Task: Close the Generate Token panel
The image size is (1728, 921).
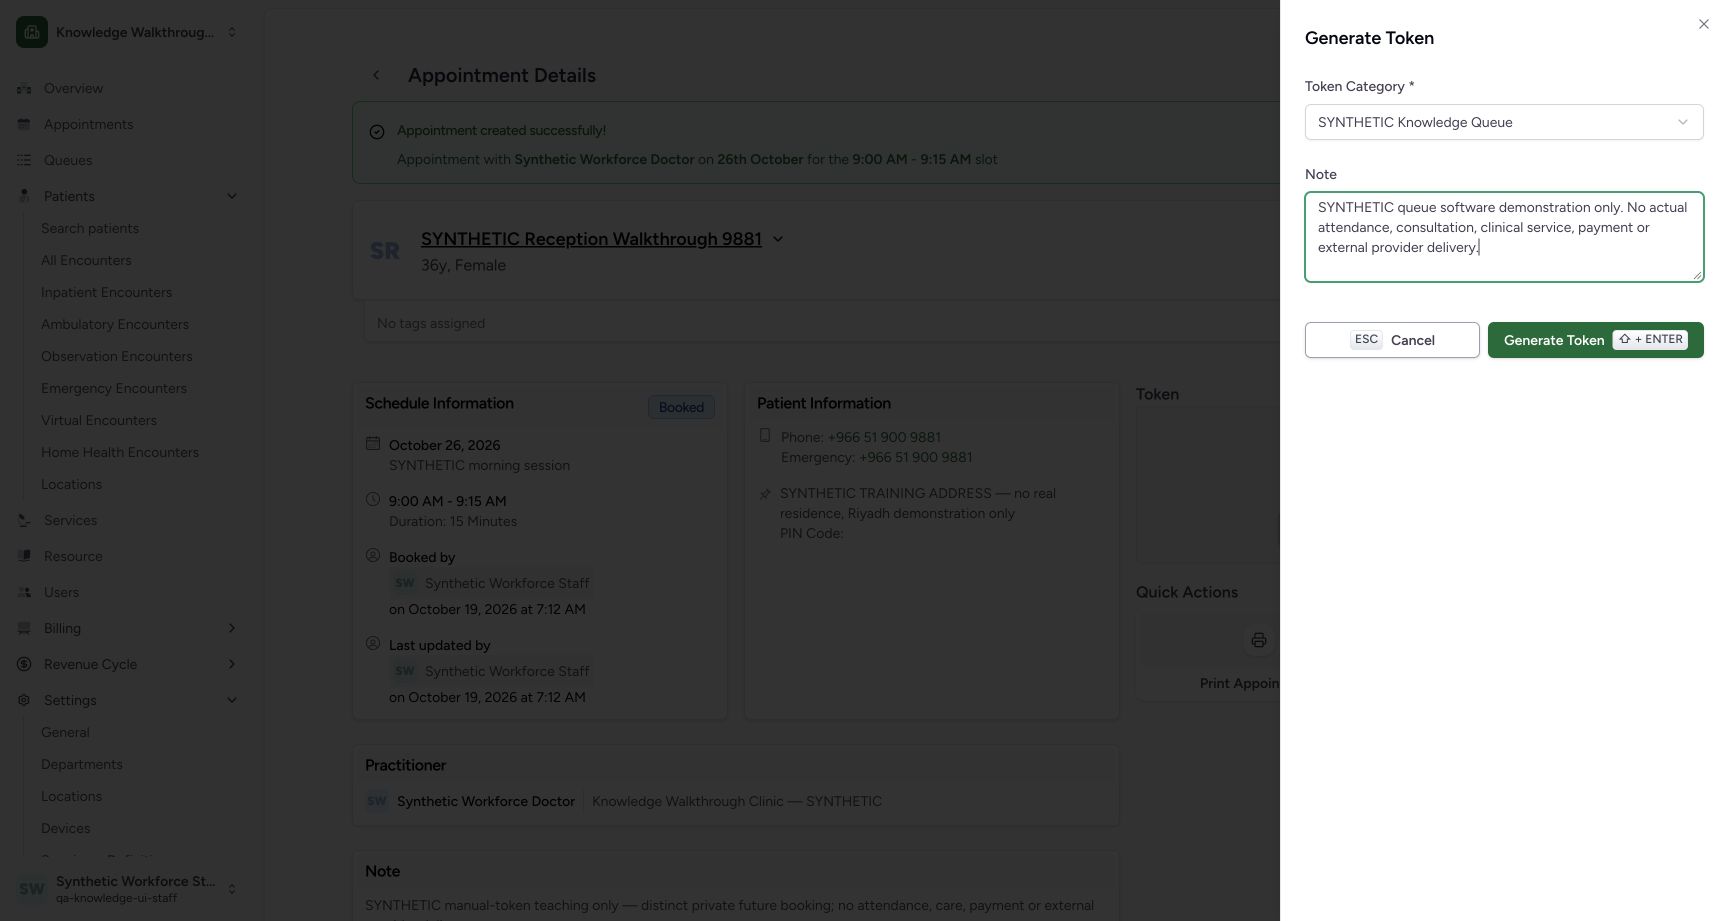Action: click(1704, 24)
